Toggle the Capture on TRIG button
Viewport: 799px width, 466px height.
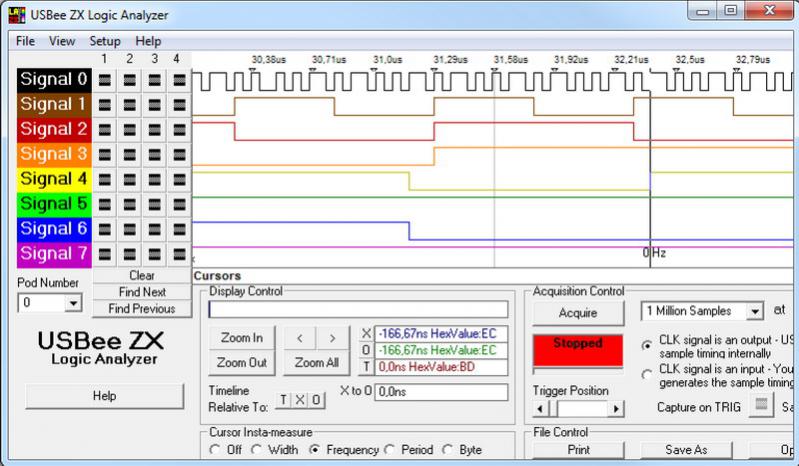point(762,405)
